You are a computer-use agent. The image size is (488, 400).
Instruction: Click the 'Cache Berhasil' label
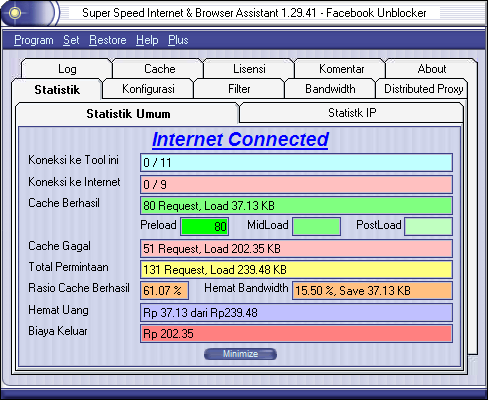click(64, 203)
